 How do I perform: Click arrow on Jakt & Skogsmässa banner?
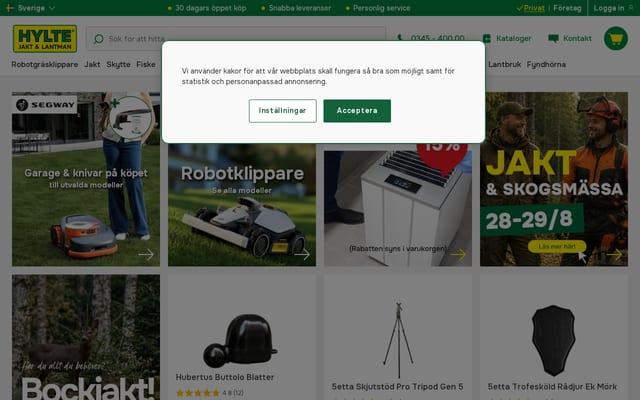click(614, 254)
